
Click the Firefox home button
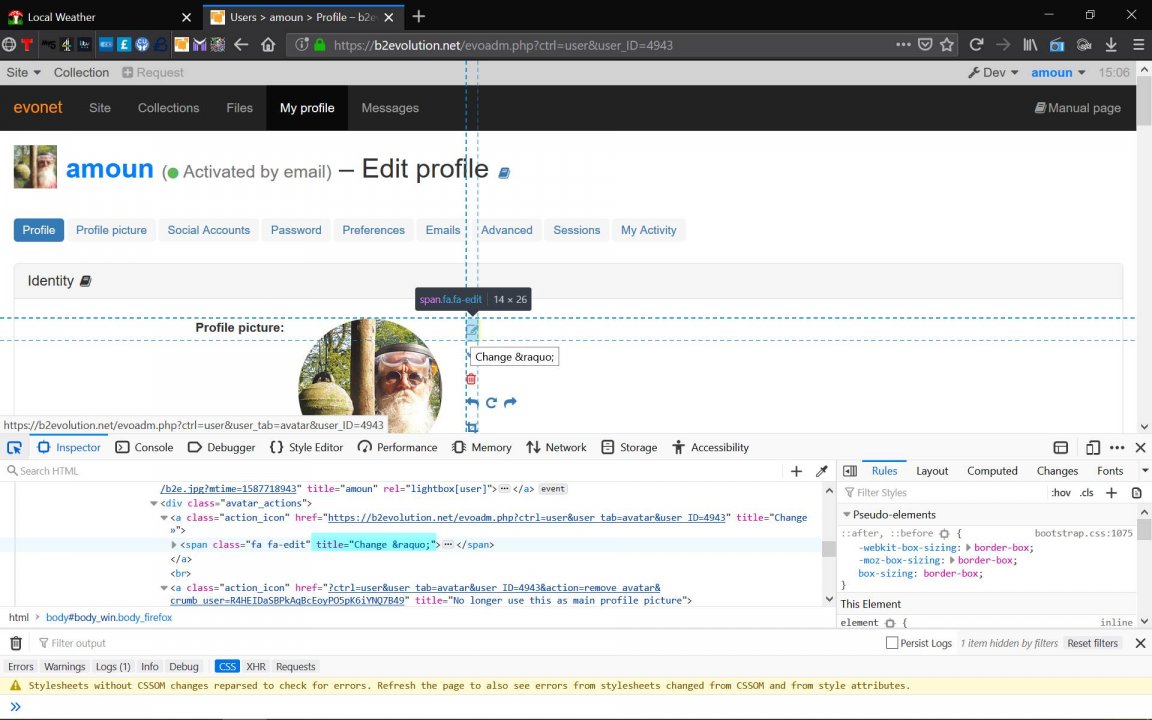pyautogui.click(x=268, y=45)
